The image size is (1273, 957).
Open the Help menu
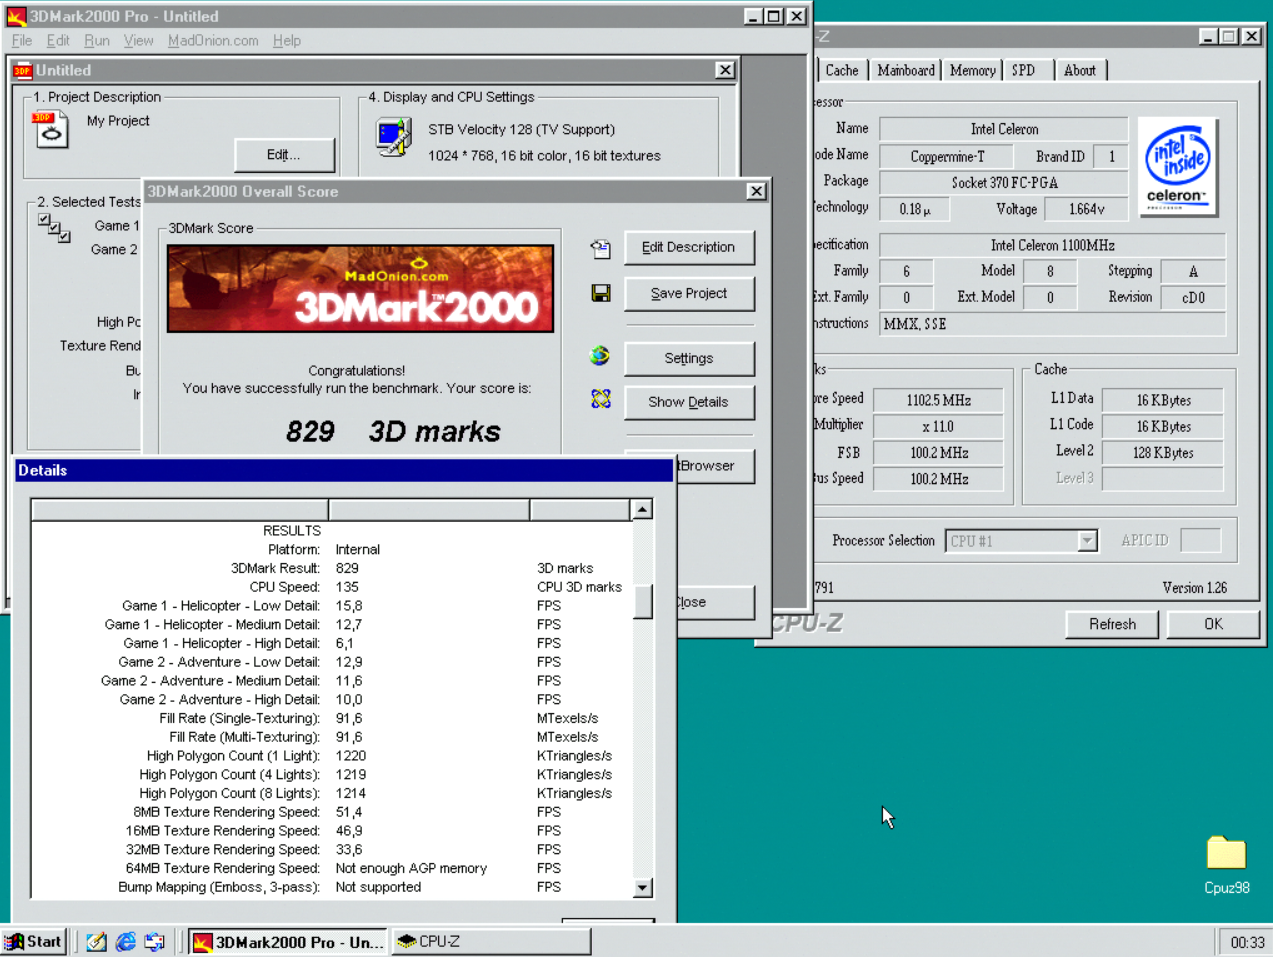[287, 41]
